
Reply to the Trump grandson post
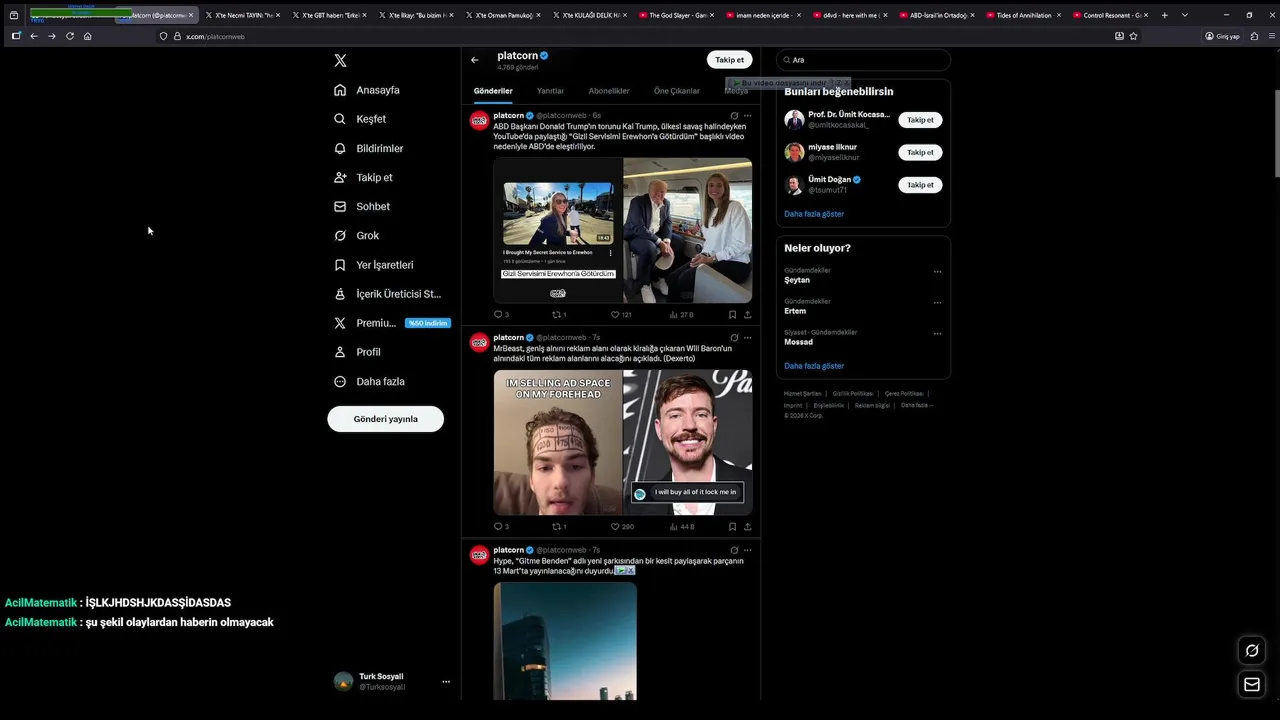[500, 315]
